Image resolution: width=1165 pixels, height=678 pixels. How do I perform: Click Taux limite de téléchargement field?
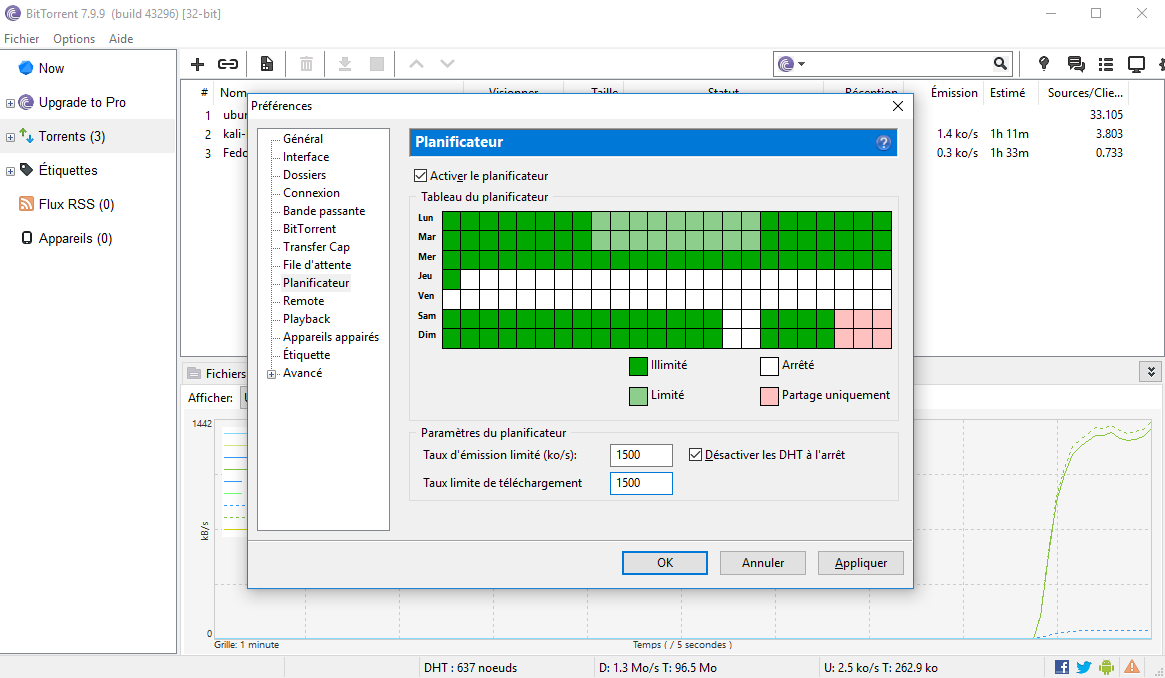(x=641, y=483)
